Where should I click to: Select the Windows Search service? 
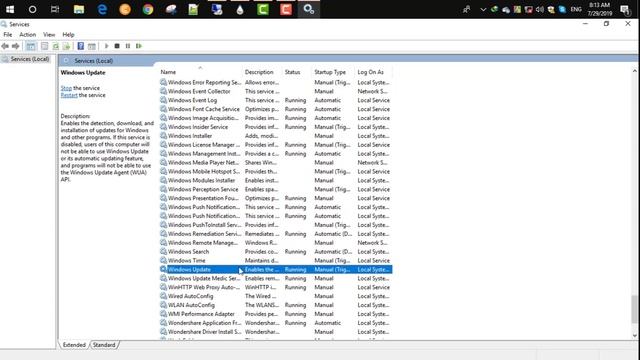point(276,252)
